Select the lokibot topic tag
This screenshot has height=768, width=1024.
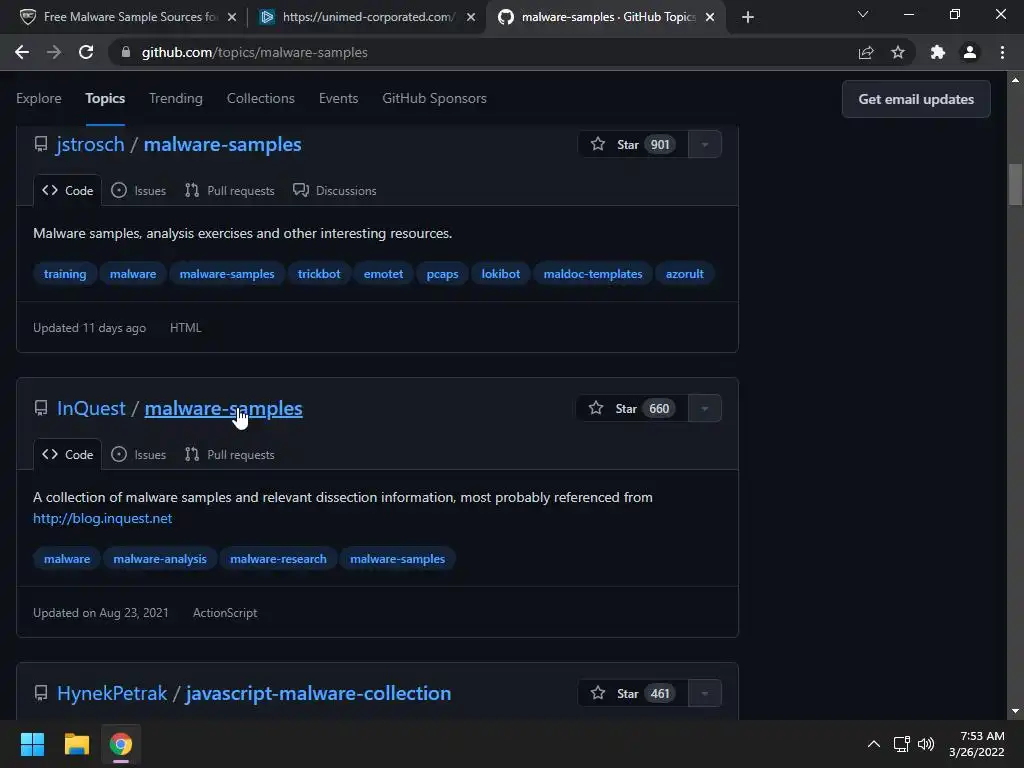(x=501, y=274)
